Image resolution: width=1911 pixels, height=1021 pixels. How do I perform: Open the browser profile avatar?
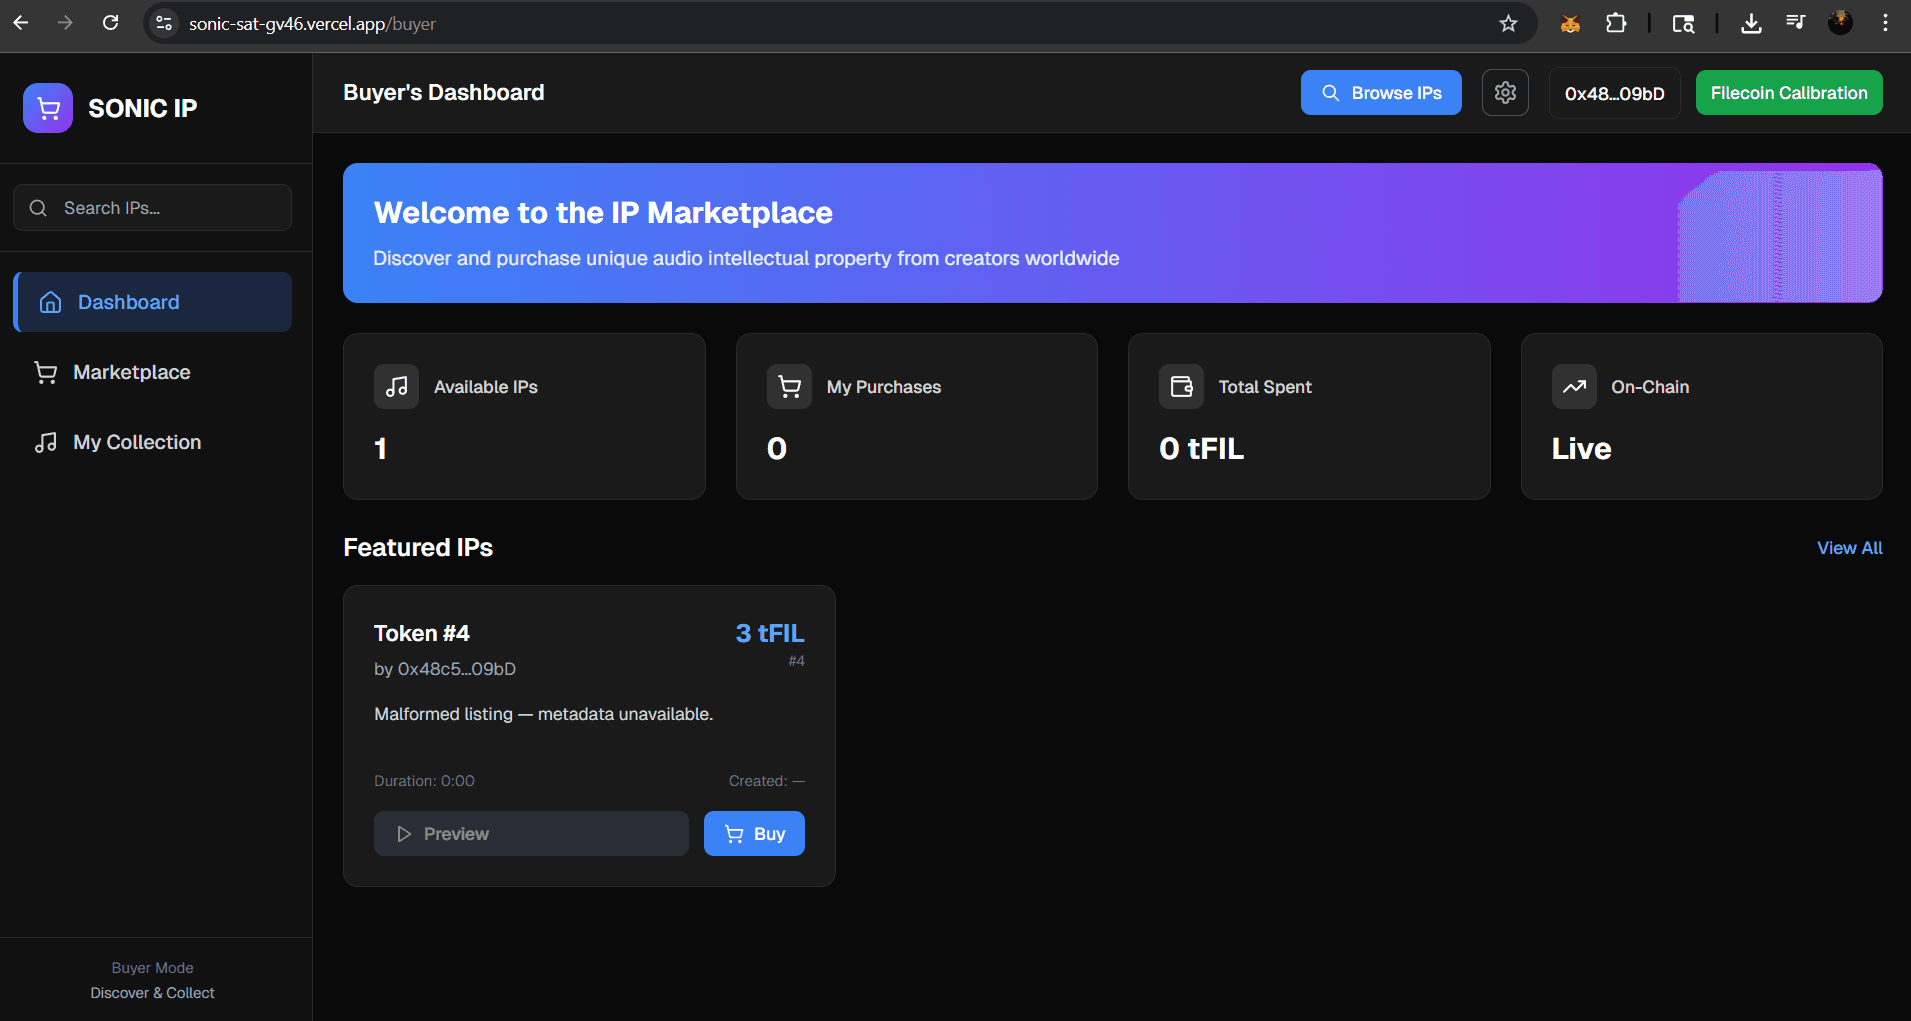[x=1840, y=23]
